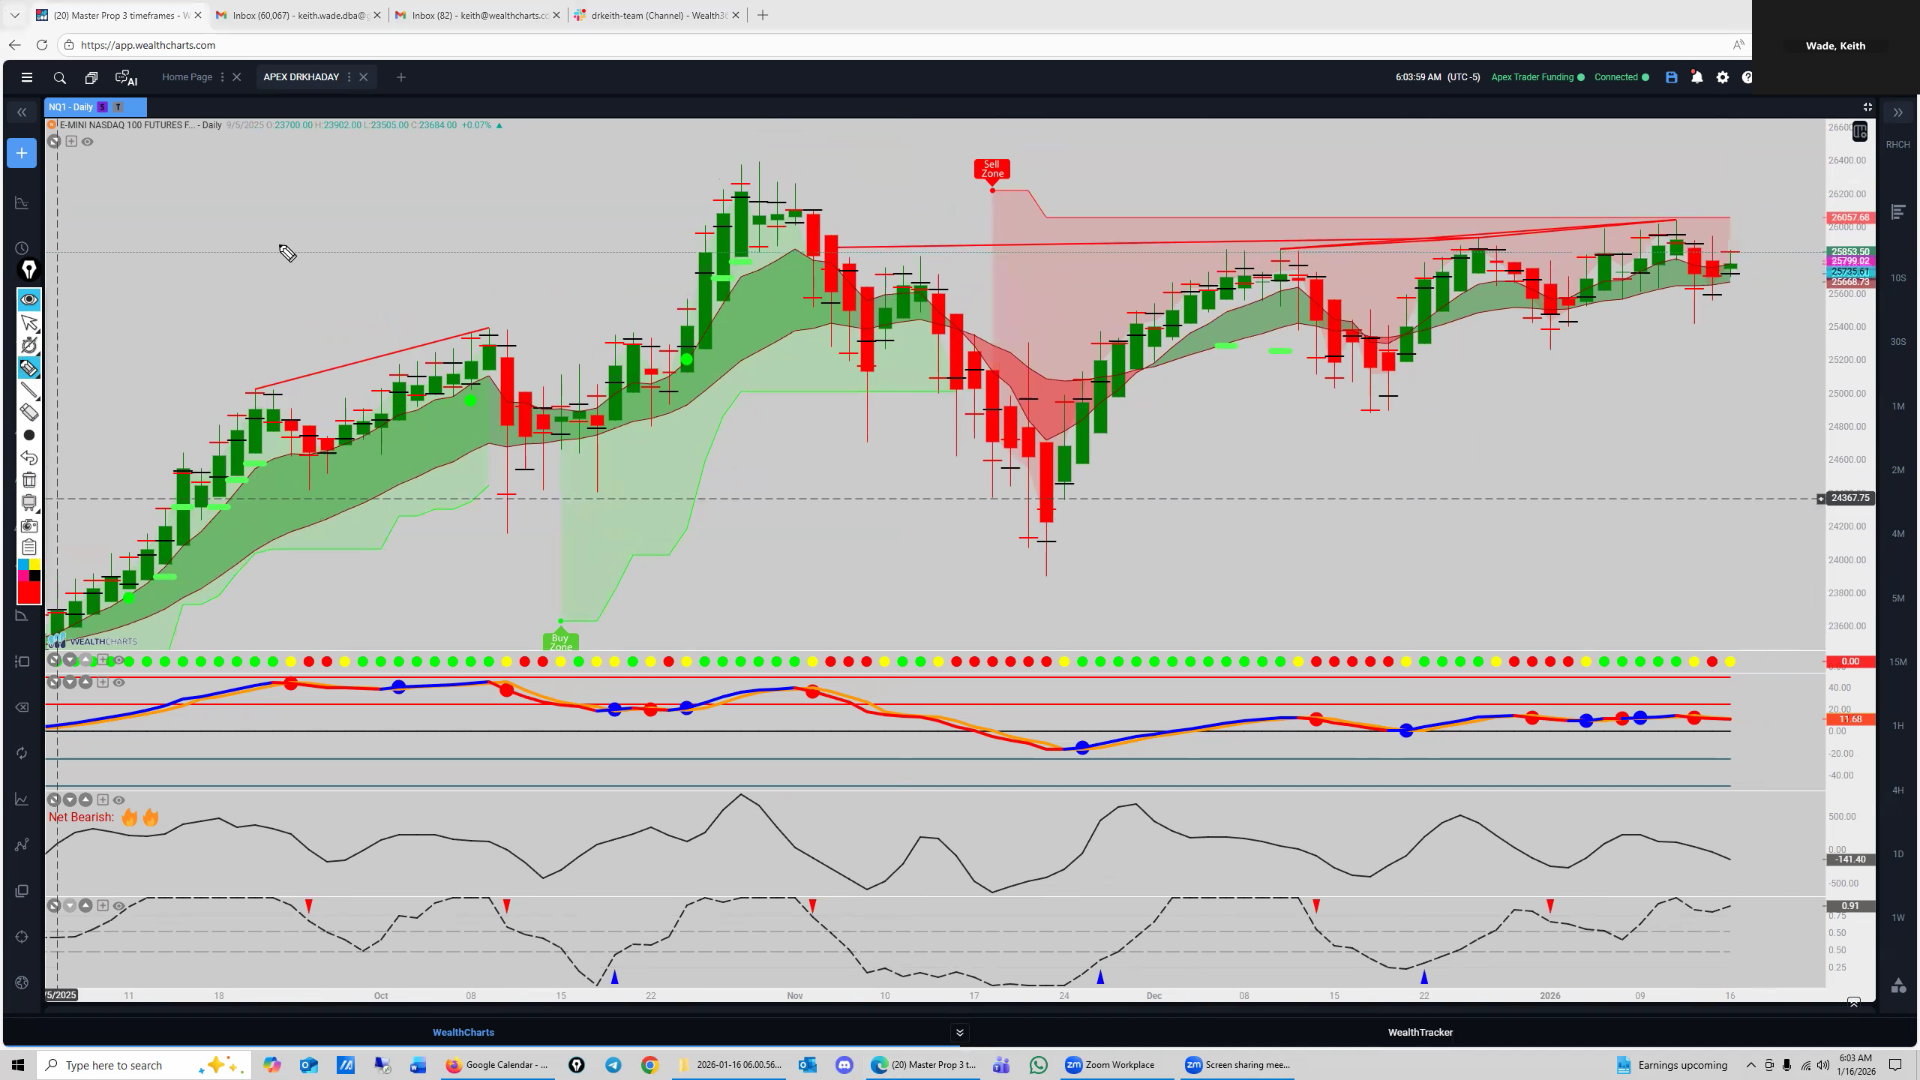Click the blue save layout icon
The height and width of the screenshot is (1080, 1920).
tap(1671, 77)
